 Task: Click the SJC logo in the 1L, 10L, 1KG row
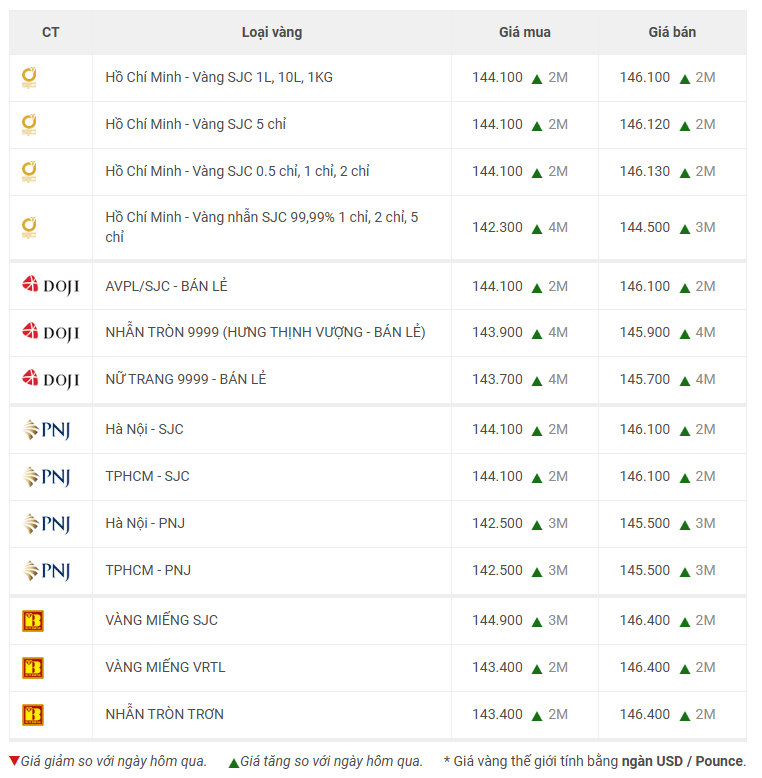(30, 78)
